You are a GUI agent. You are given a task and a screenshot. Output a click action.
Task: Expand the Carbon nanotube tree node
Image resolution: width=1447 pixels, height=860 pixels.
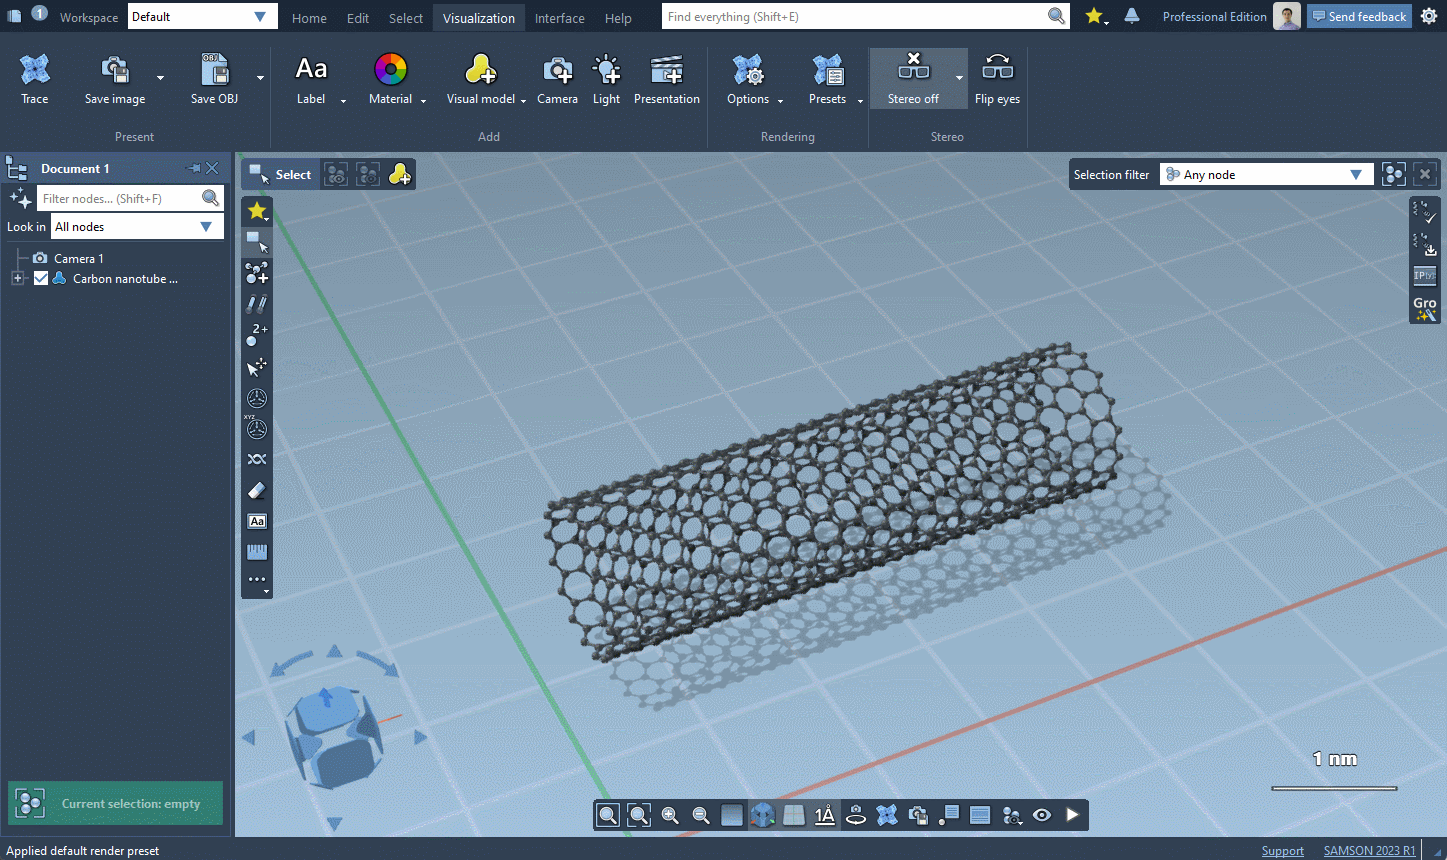[17, 279]
